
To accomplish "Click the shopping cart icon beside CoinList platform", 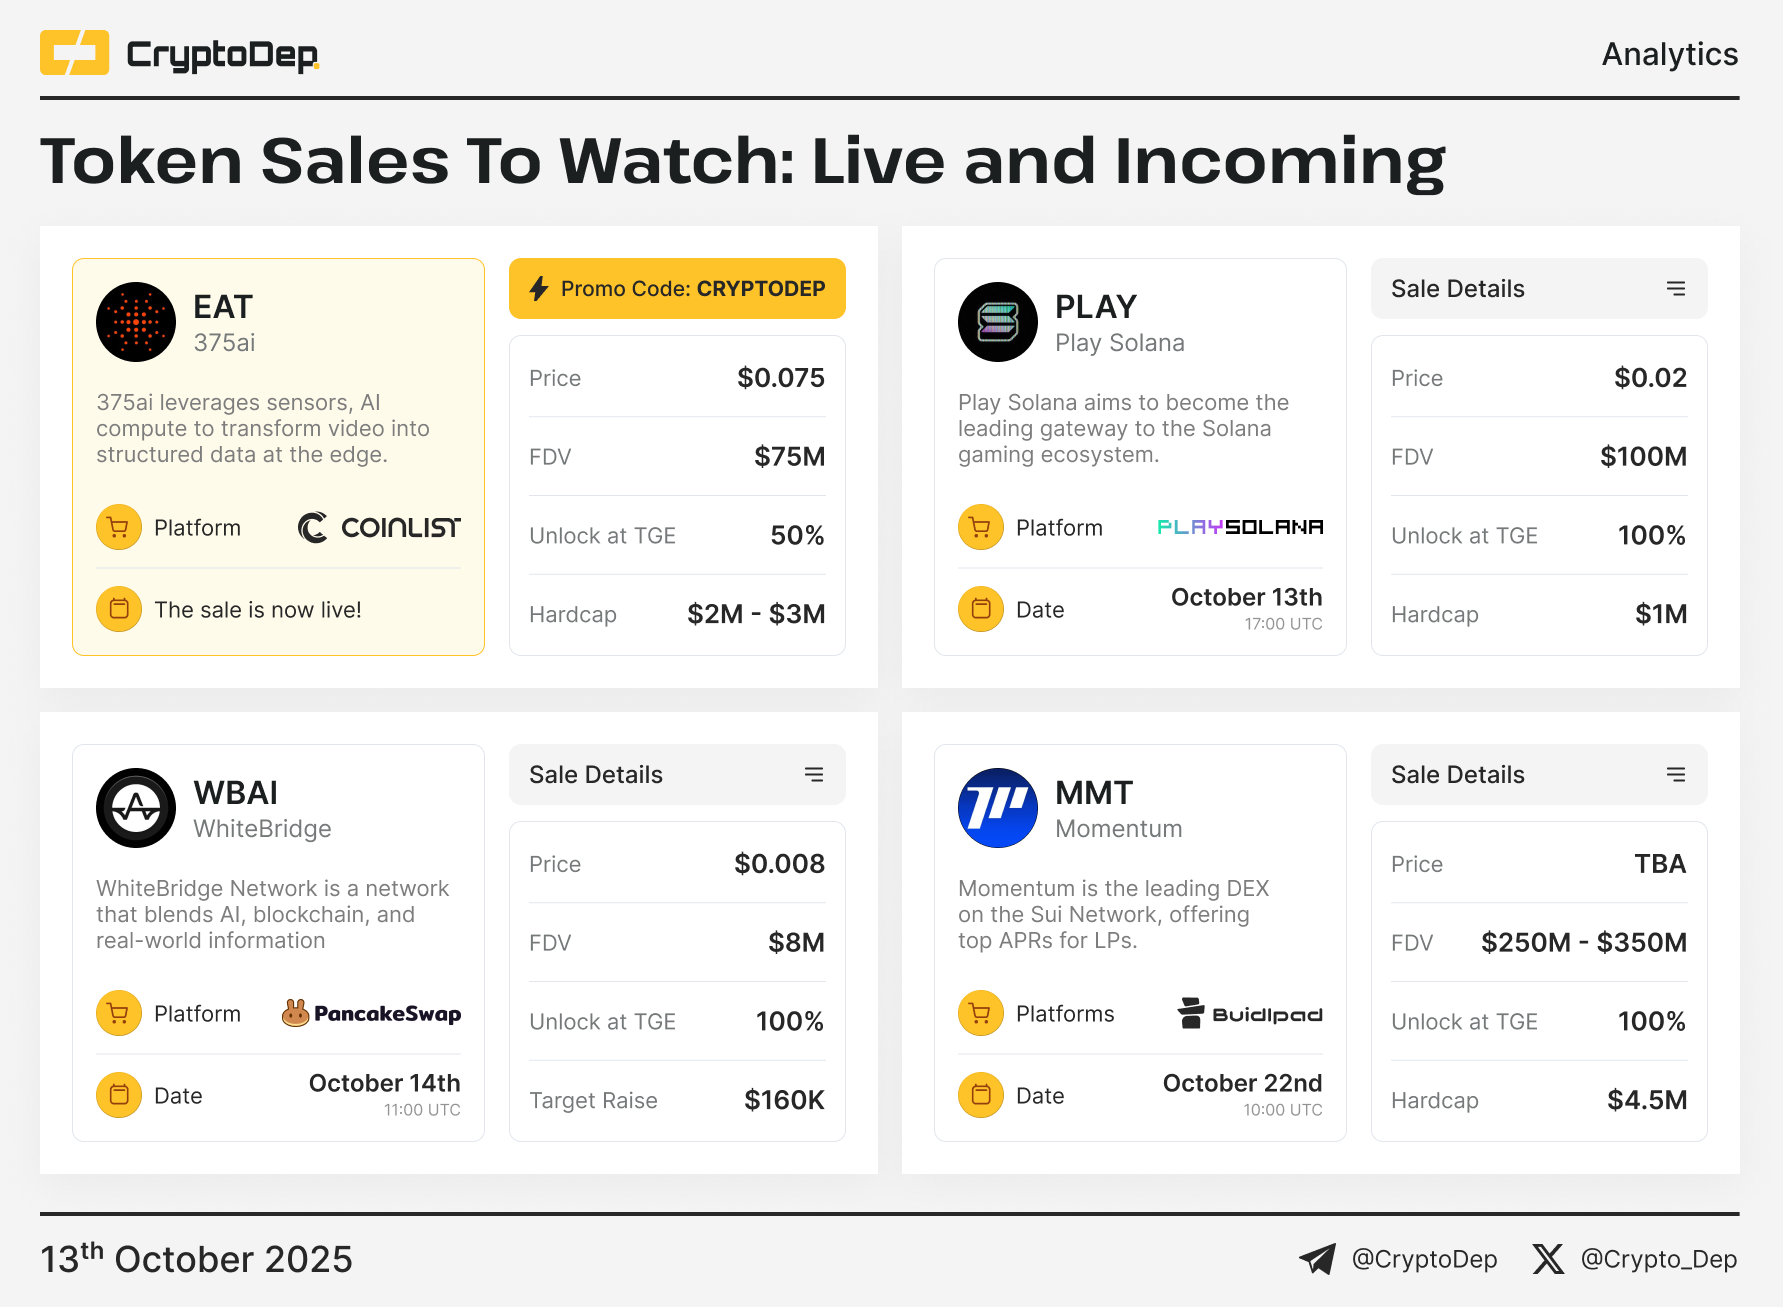I will click(x=119, y=528).
